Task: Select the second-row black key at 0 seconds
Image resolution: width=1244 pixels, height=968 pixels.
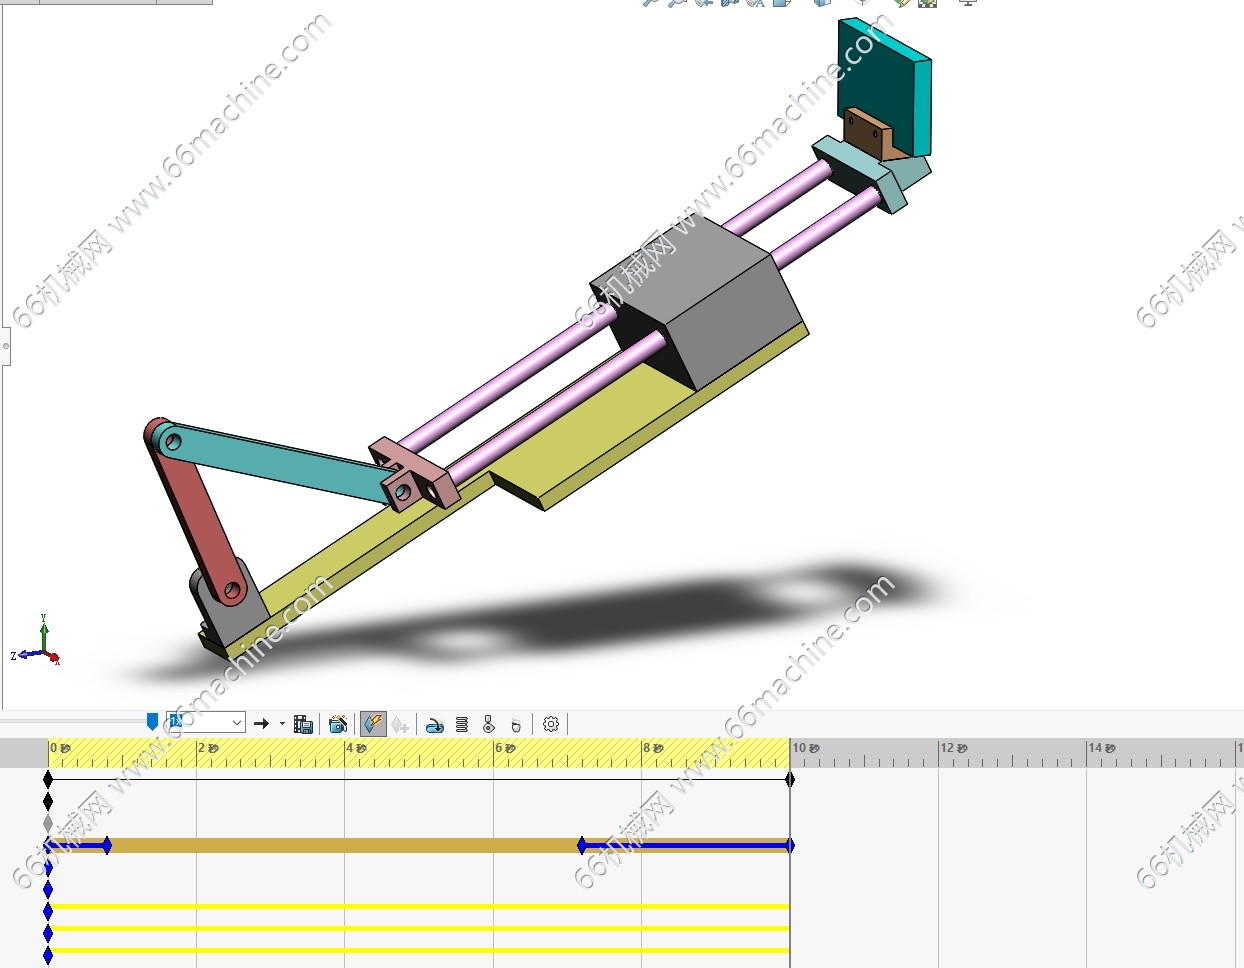Action: click(48, 801)
